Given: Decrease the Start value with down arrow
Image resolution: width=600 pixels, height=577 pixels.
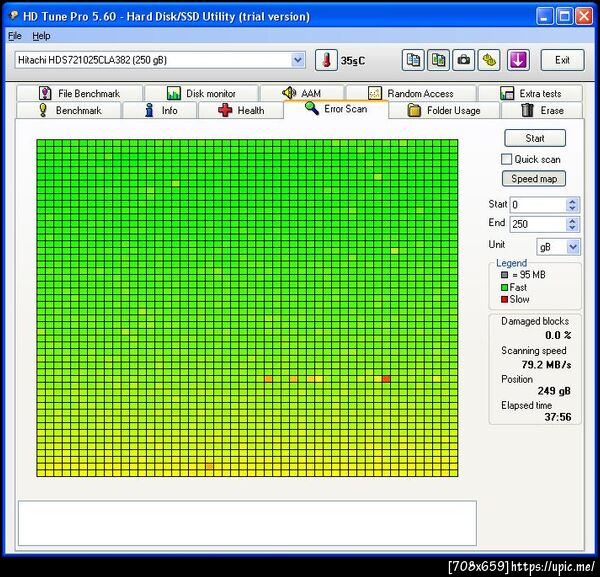Looking at the screenshot, I should 572,208.
